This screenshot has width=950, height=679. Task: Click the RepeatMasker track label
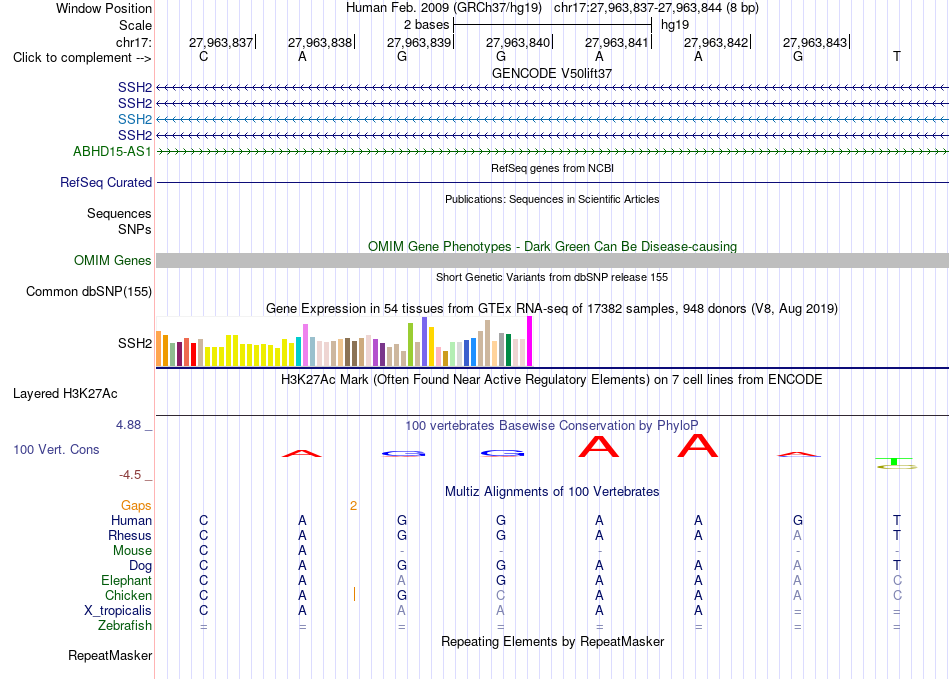[110, 655]
